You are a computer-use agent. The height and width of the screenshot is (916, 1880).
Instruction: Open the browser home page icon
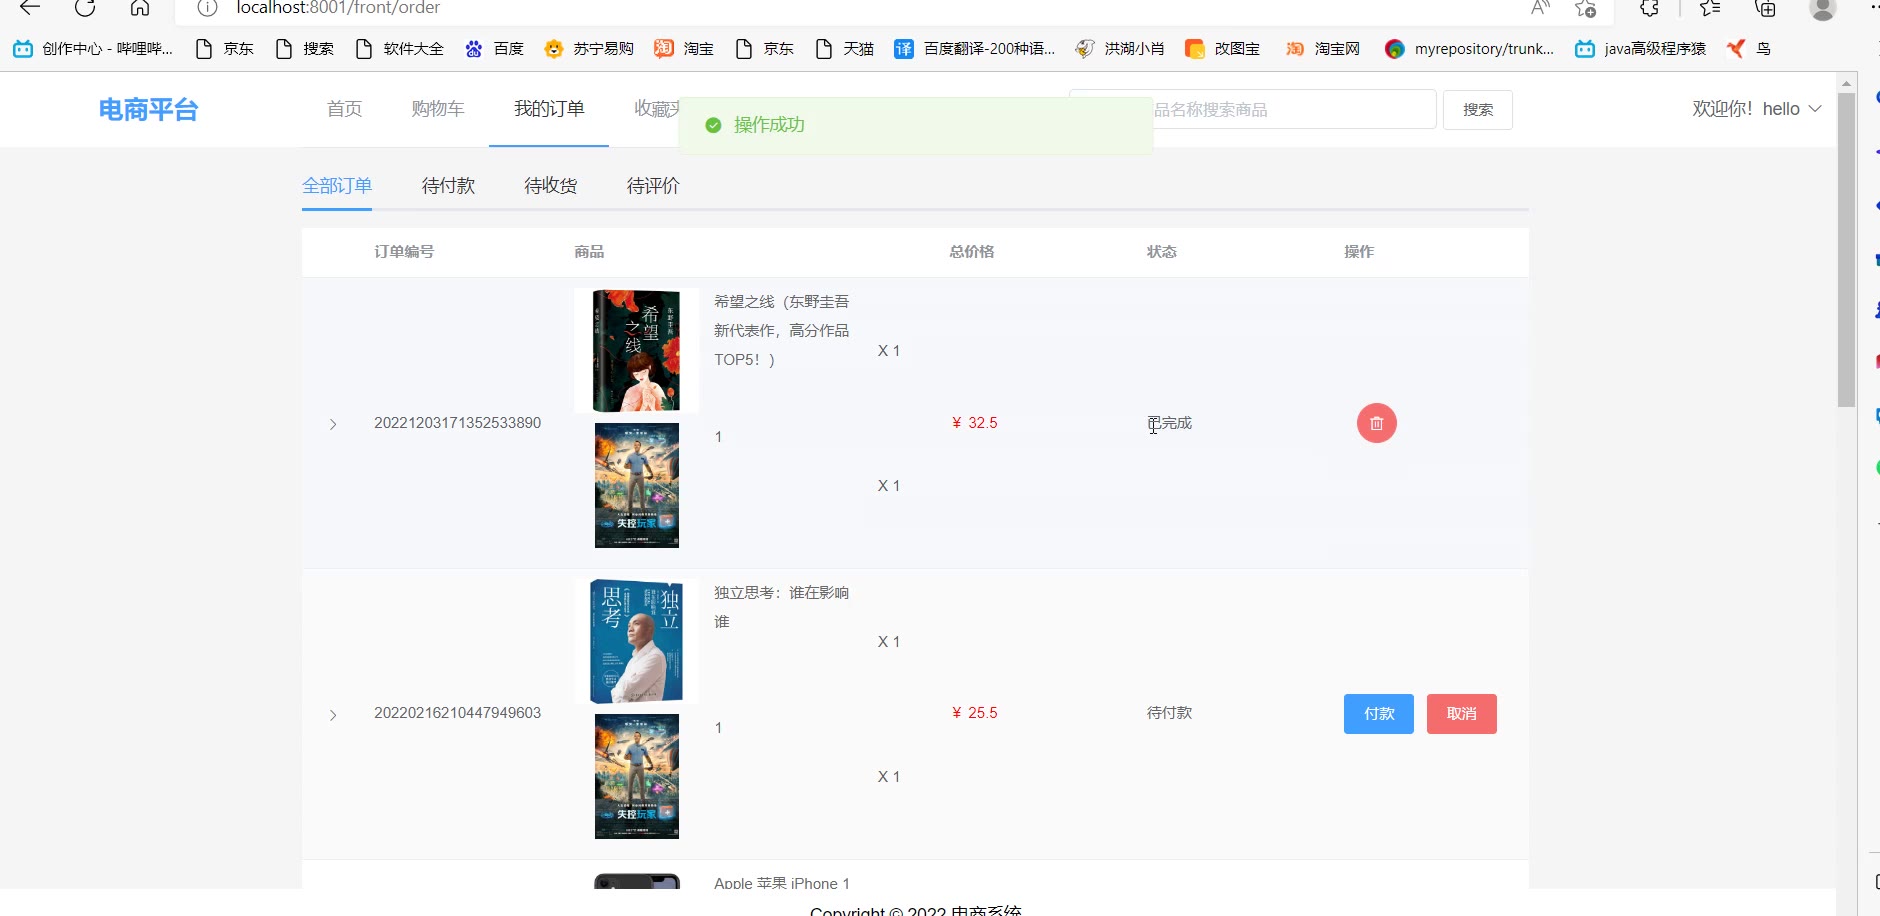(x=140, y=8)
